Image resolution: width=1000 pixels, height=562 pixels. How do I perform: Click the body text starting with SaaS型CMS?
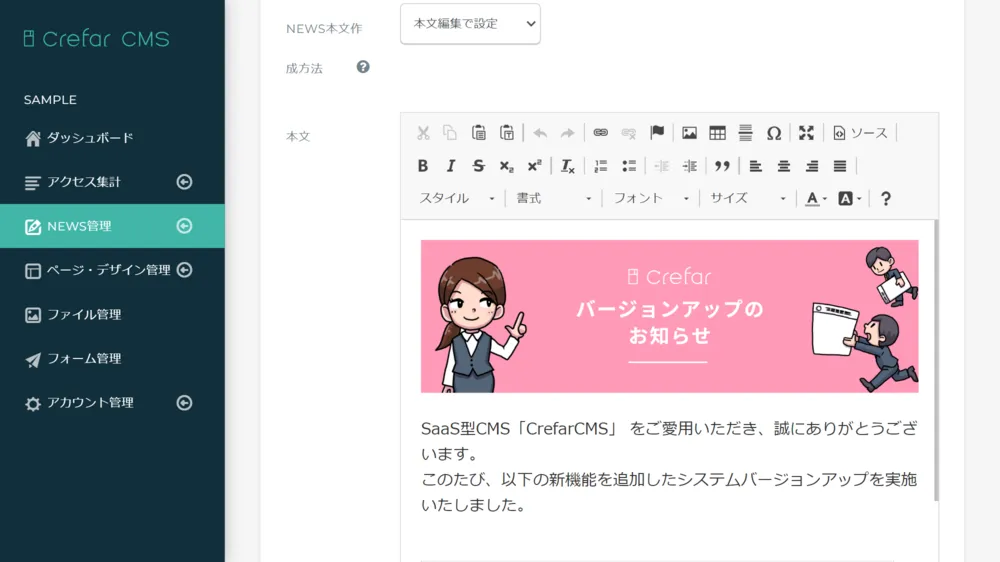click(669, 441)
